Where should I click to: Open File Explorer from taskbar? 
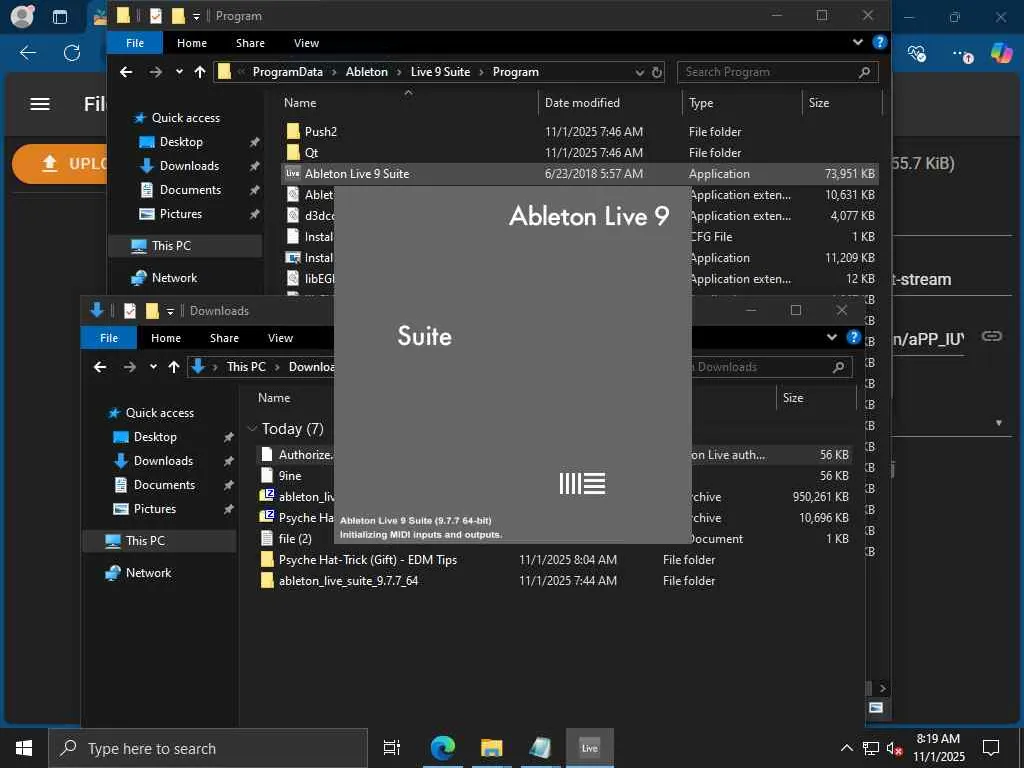click(x=491, y=748)
